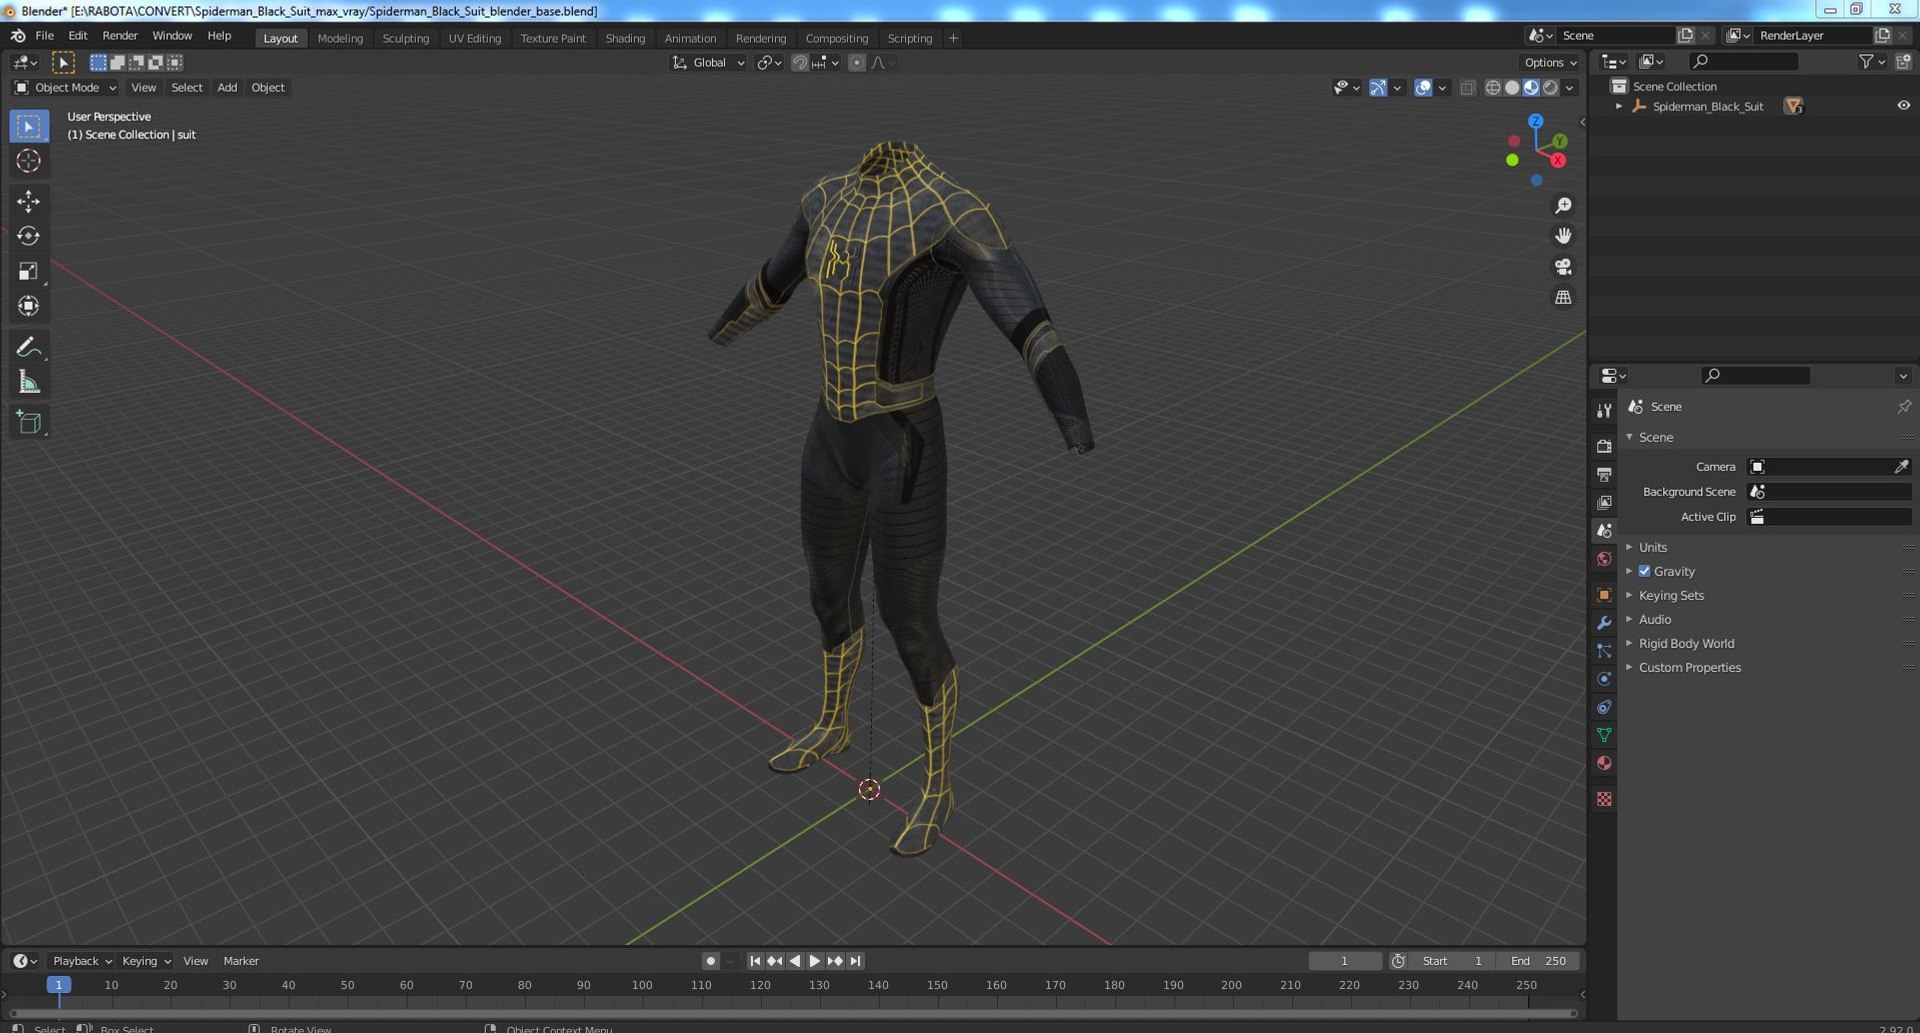Open the Options button in viewport header

coord(1551,62)
